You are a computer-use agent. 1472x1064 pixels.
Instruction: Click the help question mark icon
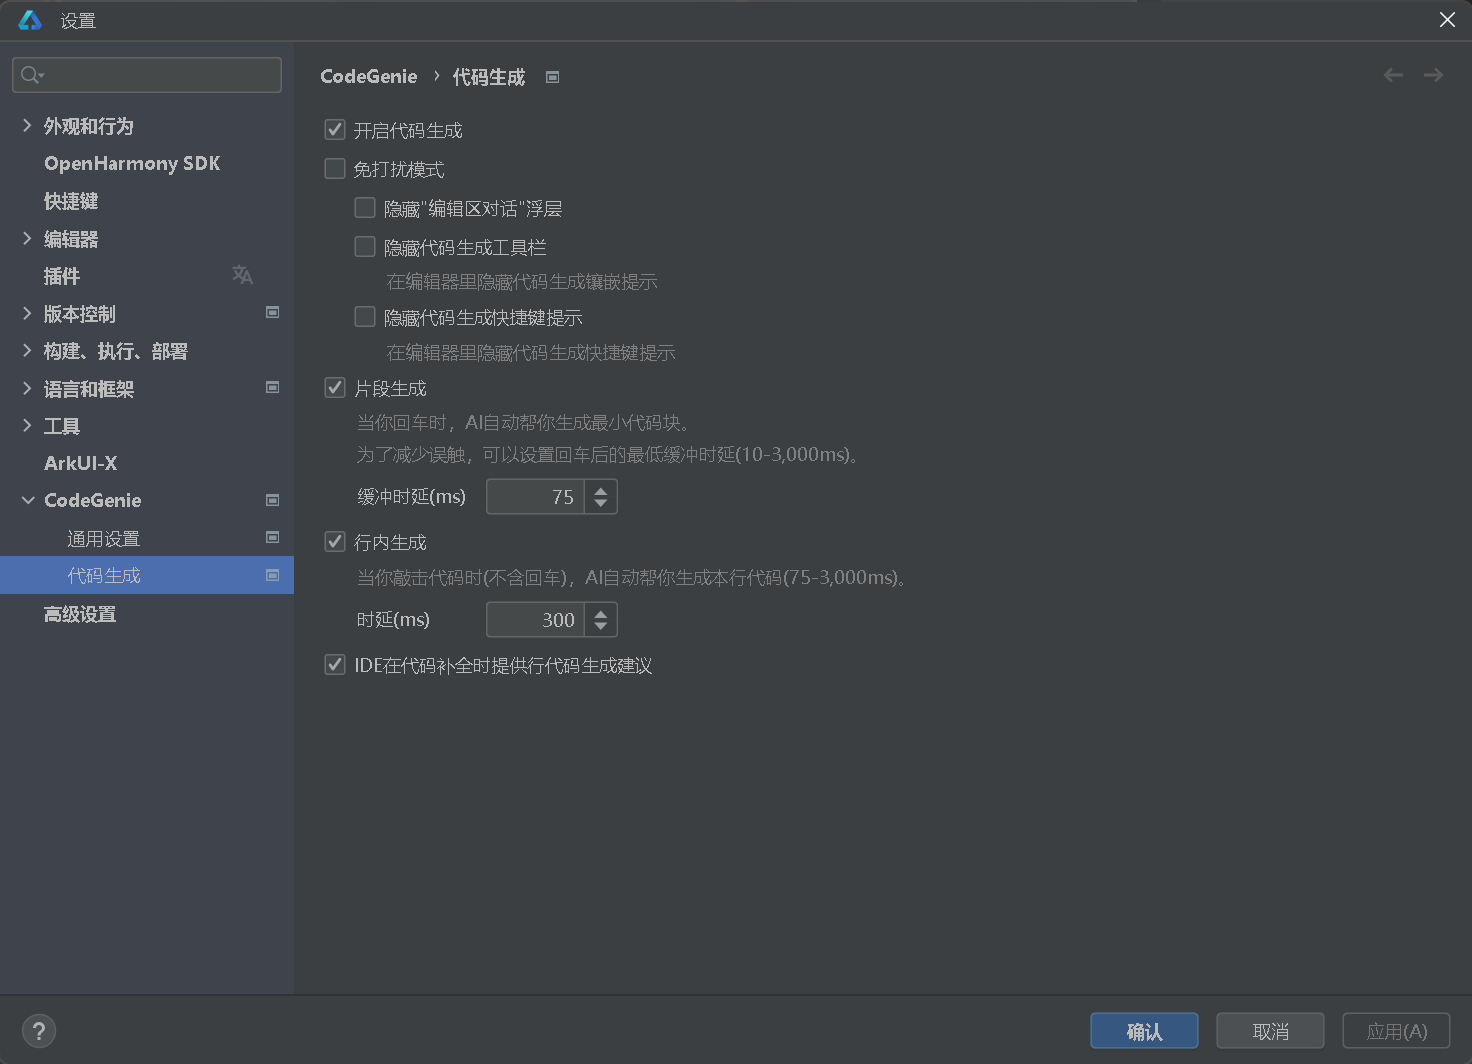coord(39,1031)
